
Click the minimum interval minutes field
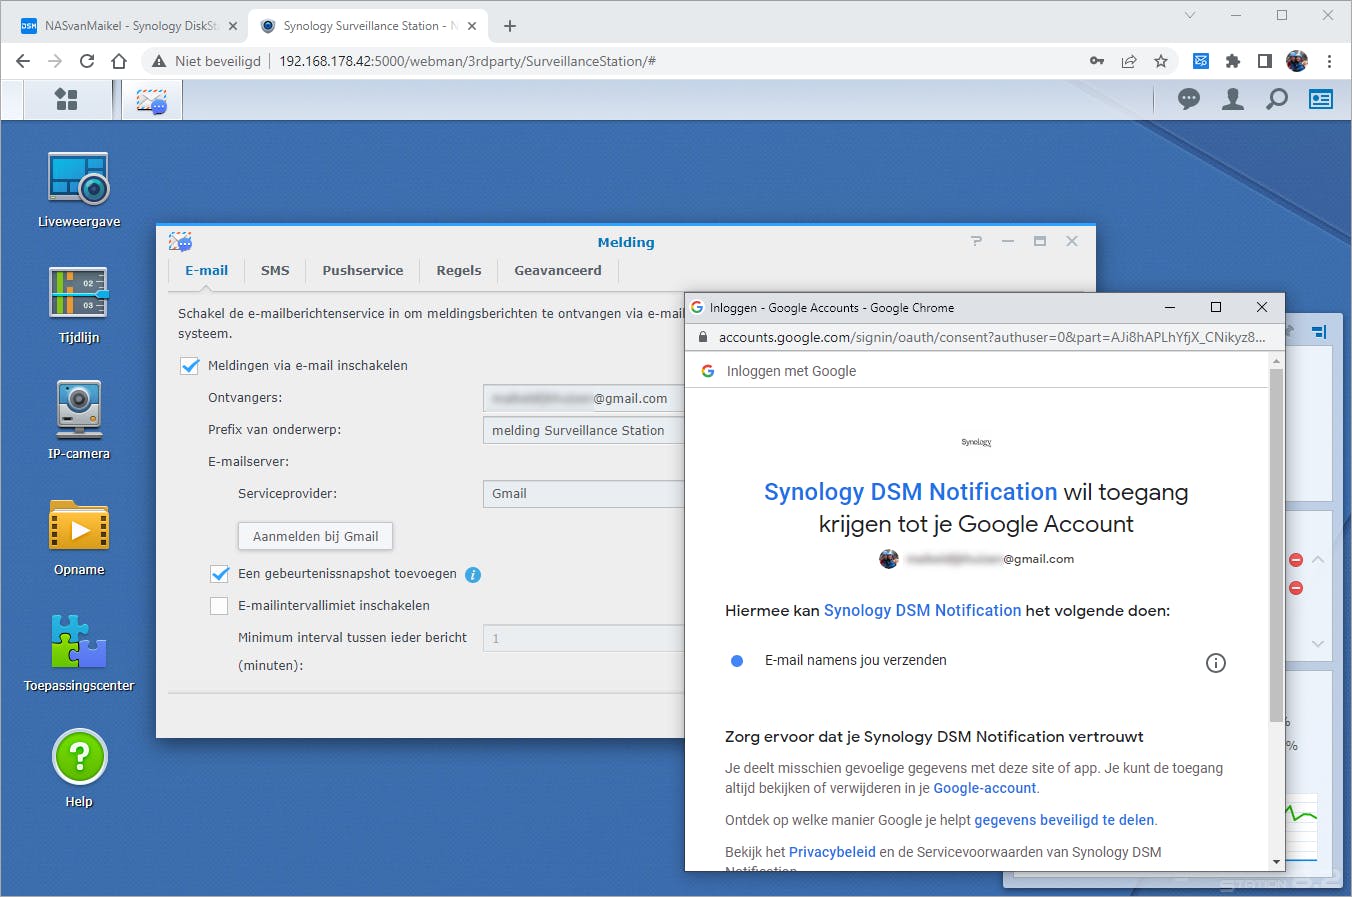coord(584,638)
